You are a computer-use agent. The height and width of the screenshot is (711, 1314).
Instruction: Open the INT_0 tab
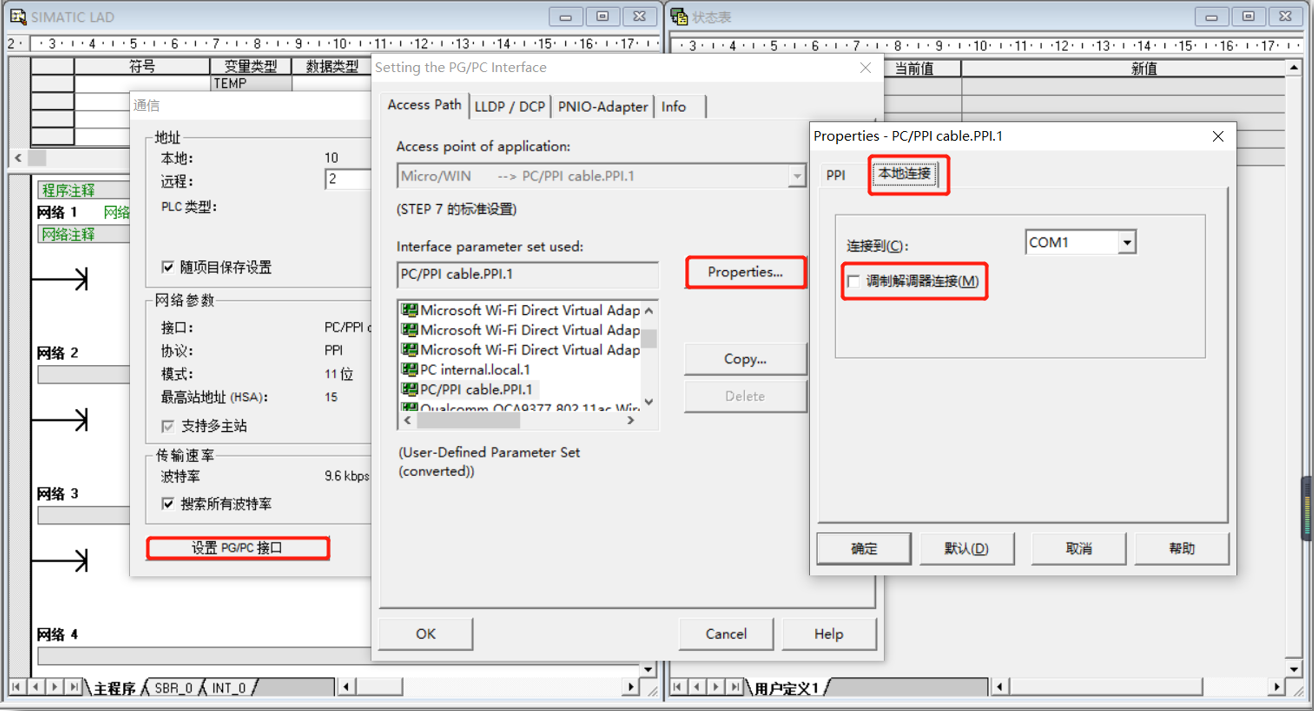pyautogui.click(x=228, y=688)
